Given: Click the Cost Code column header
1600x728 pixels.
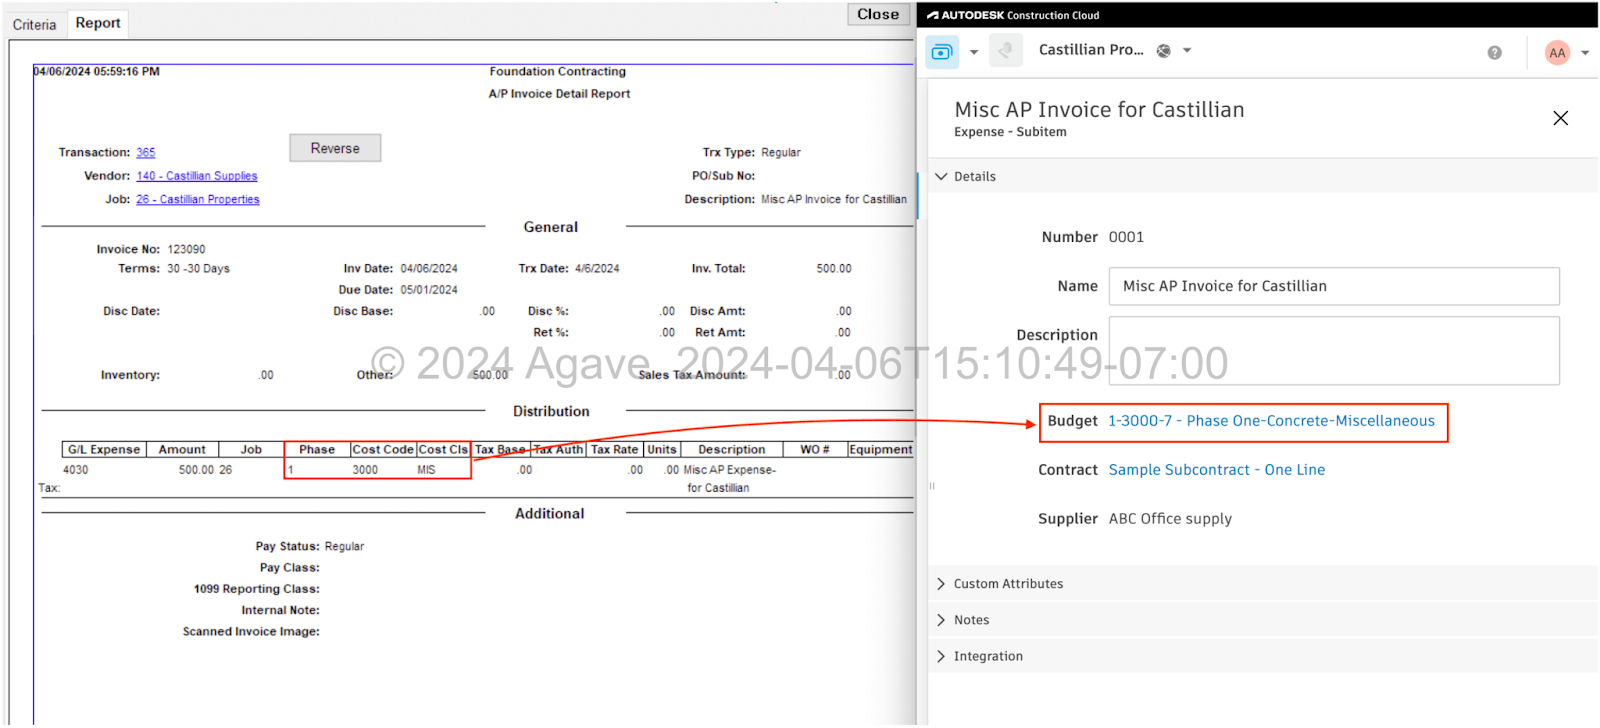Looking at the screenshot, I should pos(383,450).
